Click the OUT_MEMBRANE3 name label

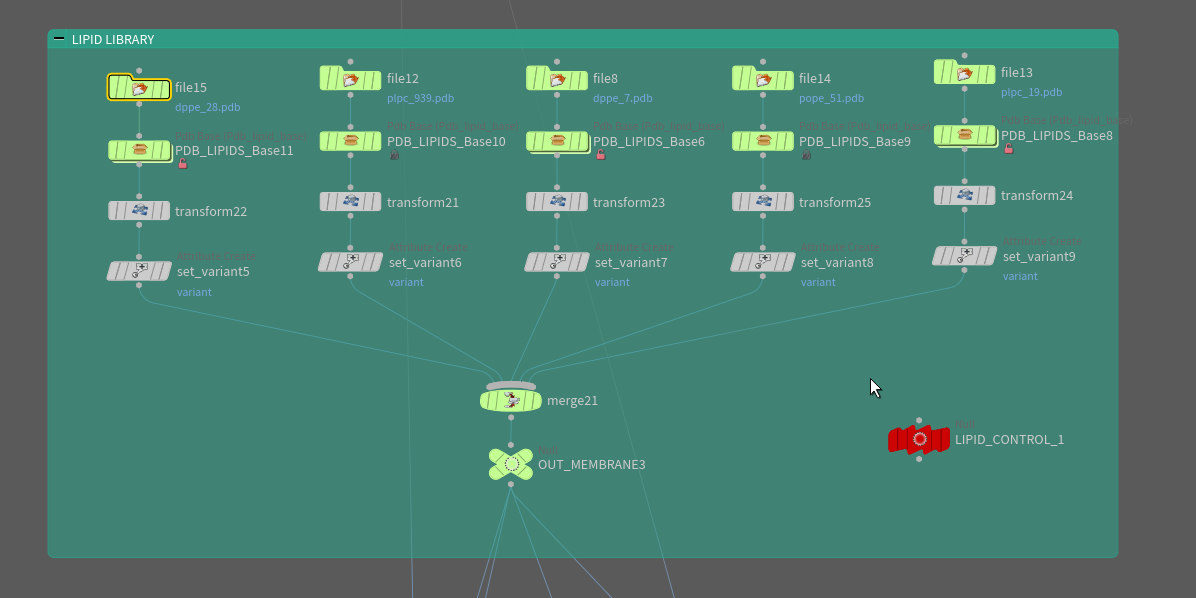coord(592,465)
